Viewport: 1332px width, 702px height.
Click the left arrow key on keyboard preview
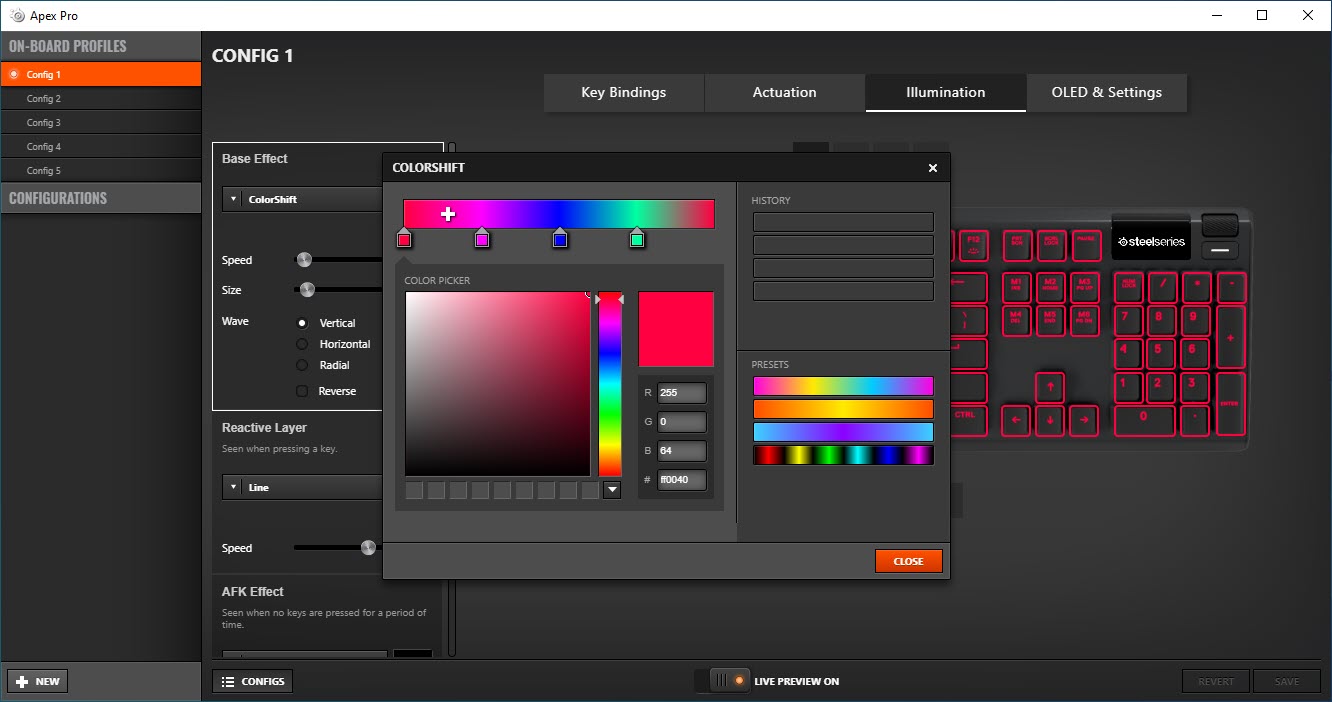pos(1016,420)
